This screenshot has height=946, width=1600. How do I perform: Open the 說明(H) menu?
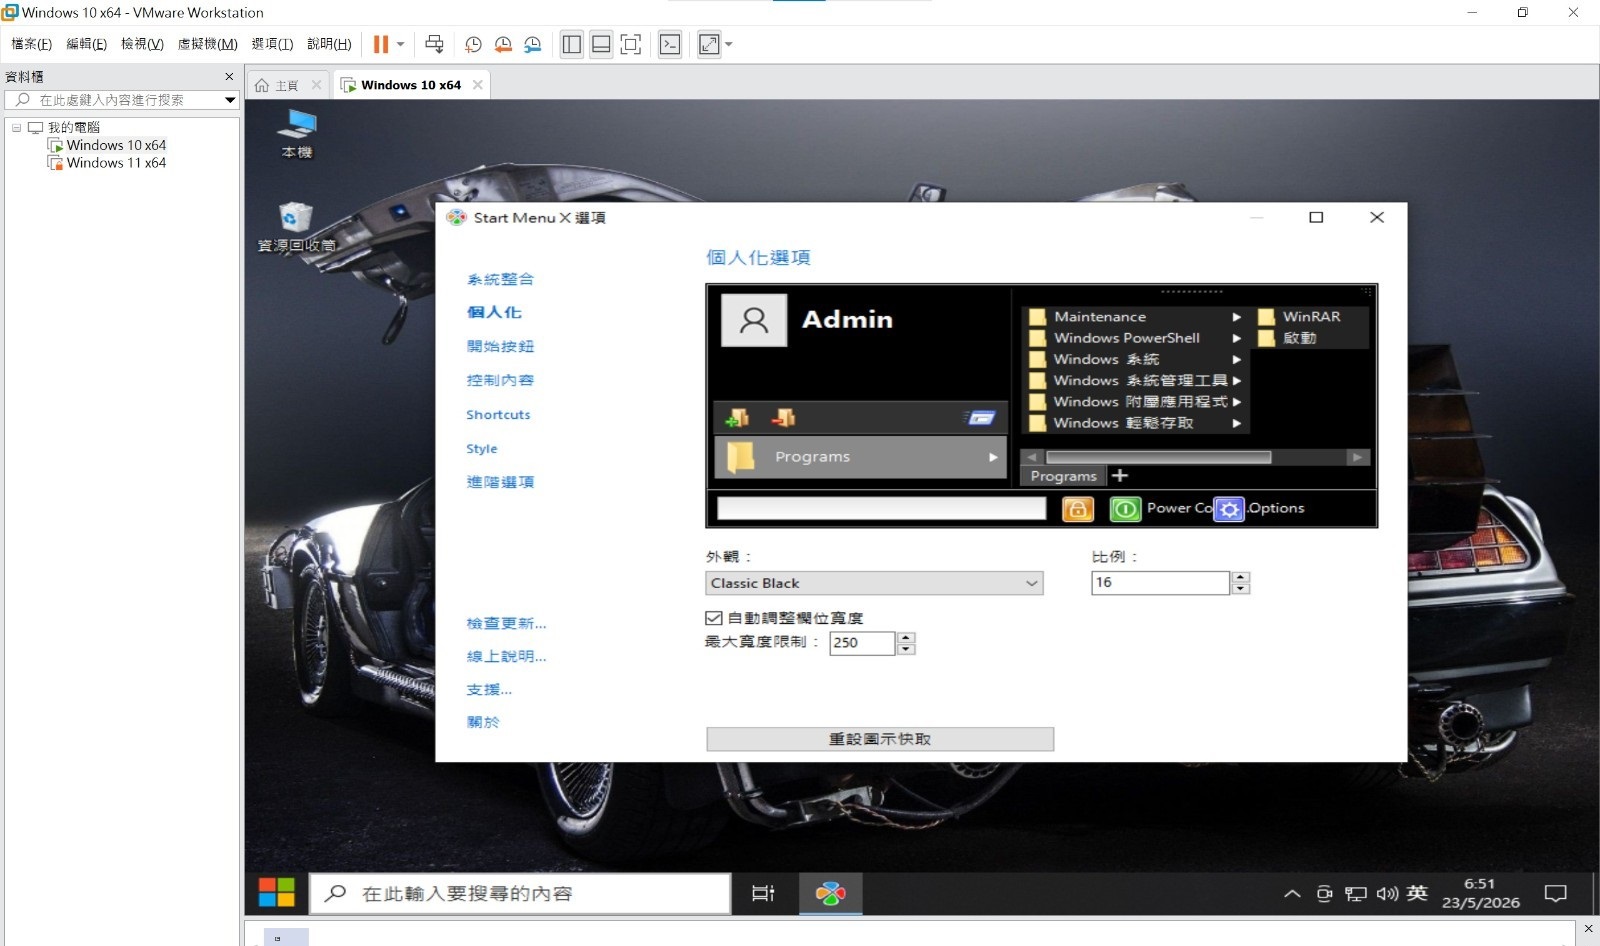tap(329, 44)
